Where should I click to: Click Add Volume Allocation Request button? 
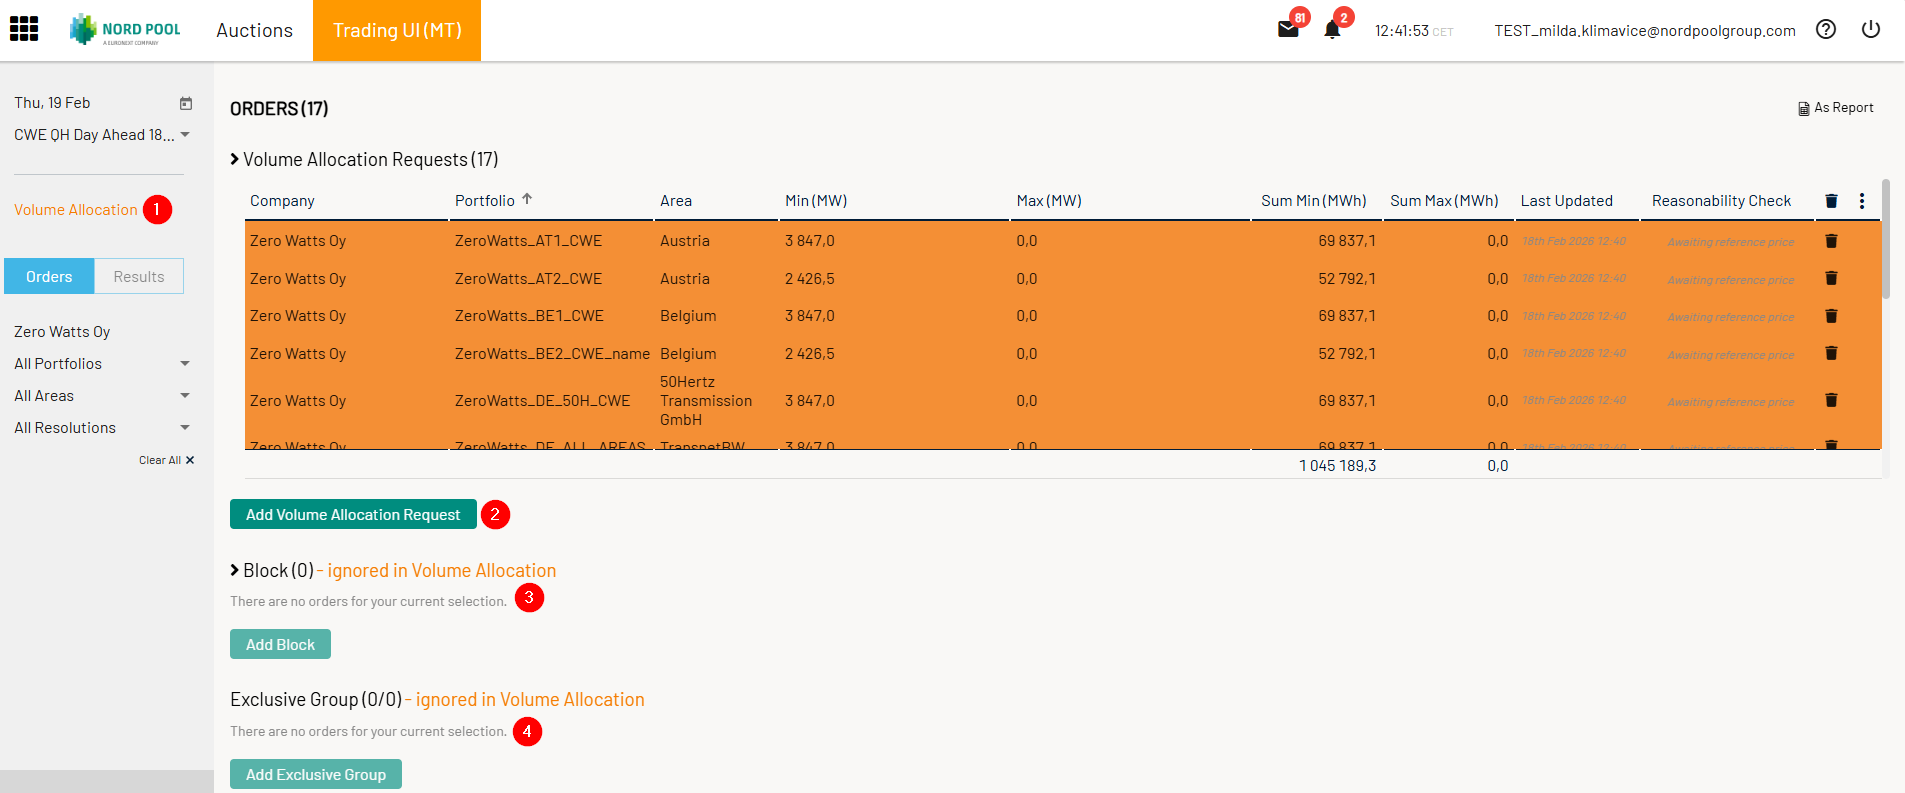(x=353, y=514)
